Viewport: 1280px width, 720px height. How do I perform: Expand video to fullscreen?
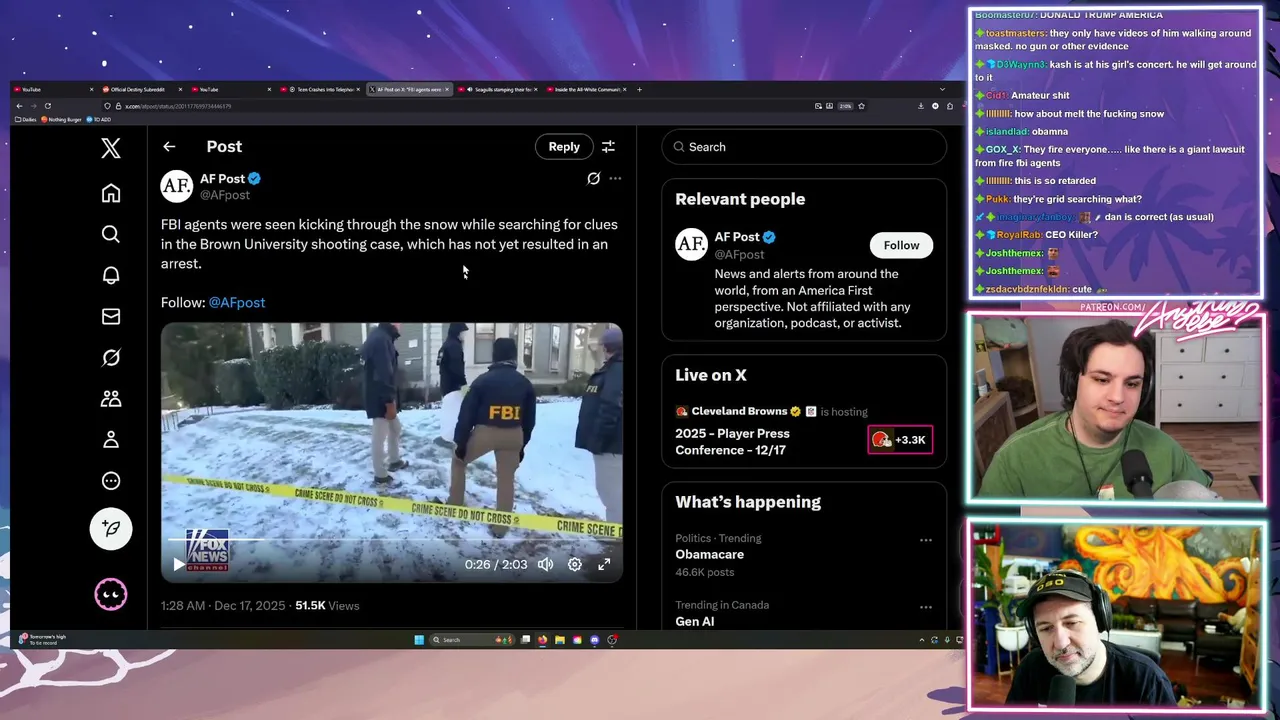pos(604,565)
